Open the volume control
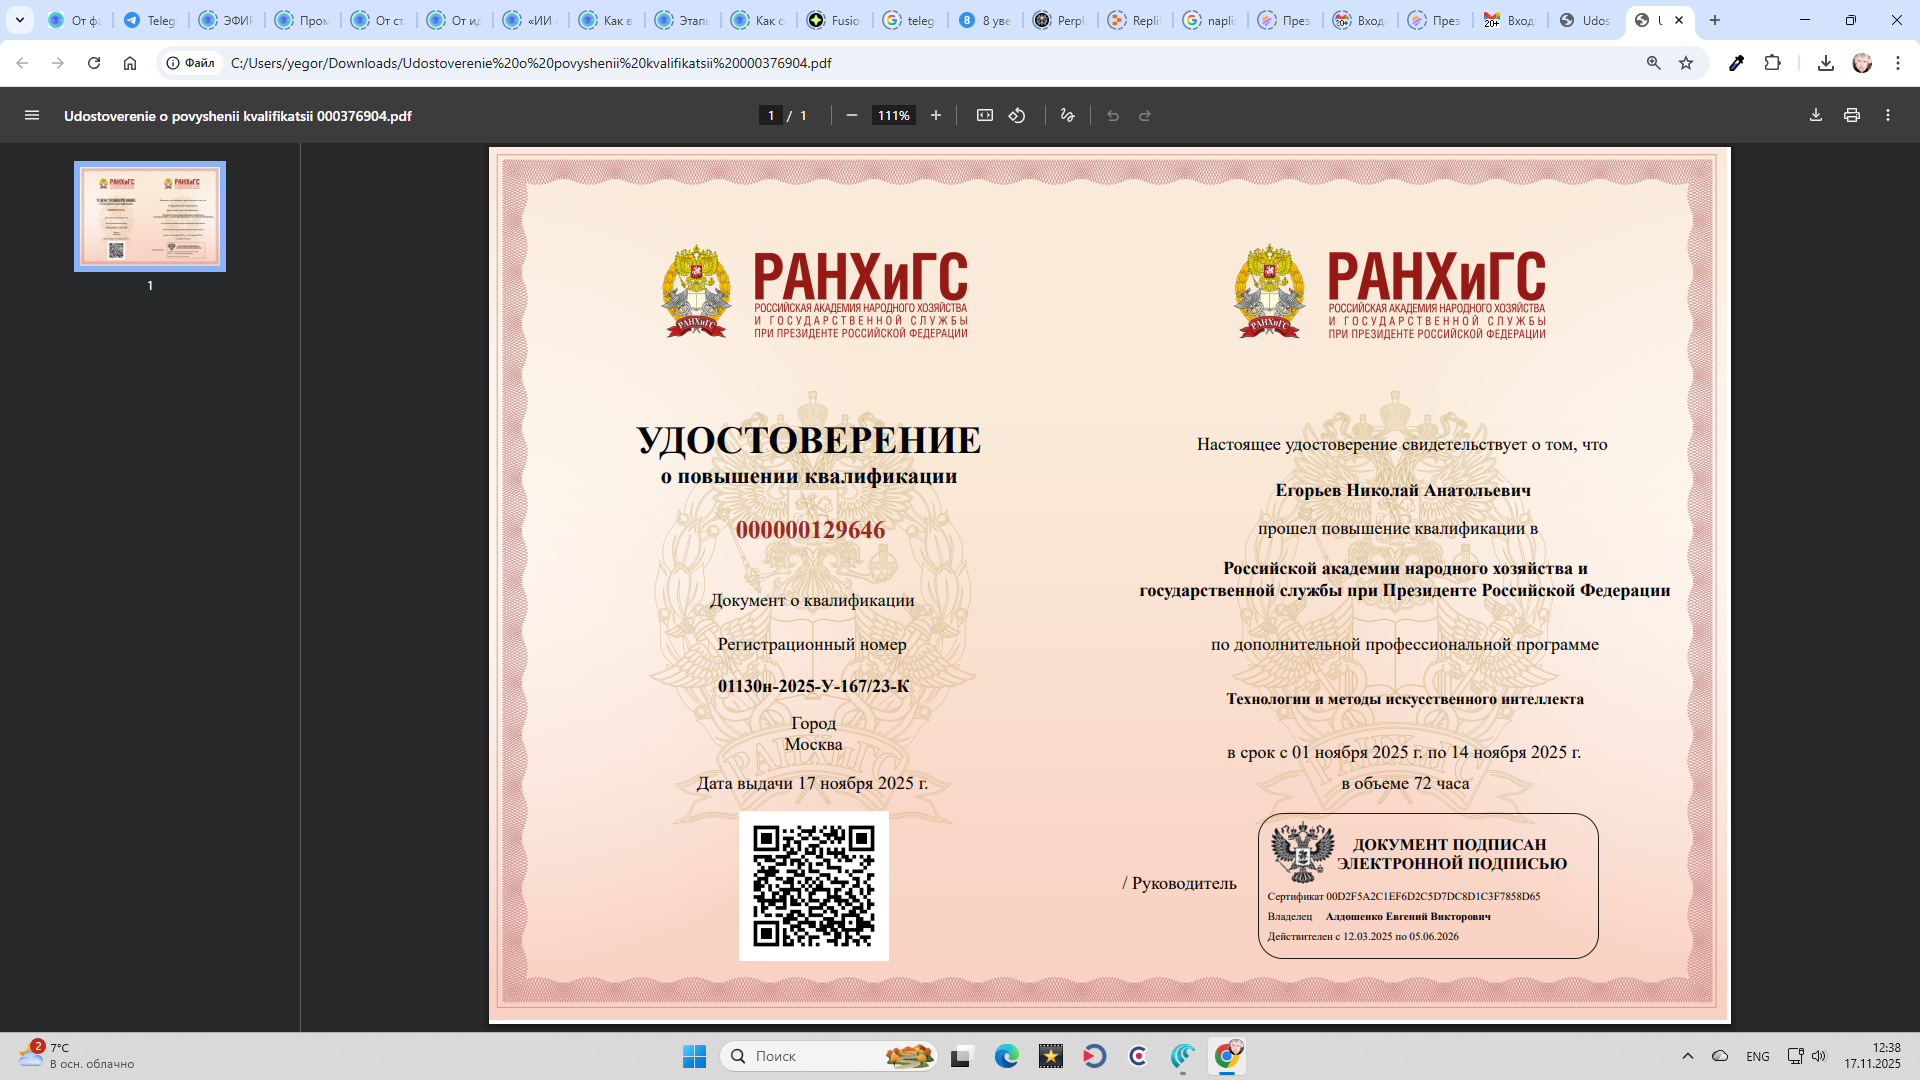Image resolution: width=1920 pixels, height=1080 pixels. tap(1819, 1056)
